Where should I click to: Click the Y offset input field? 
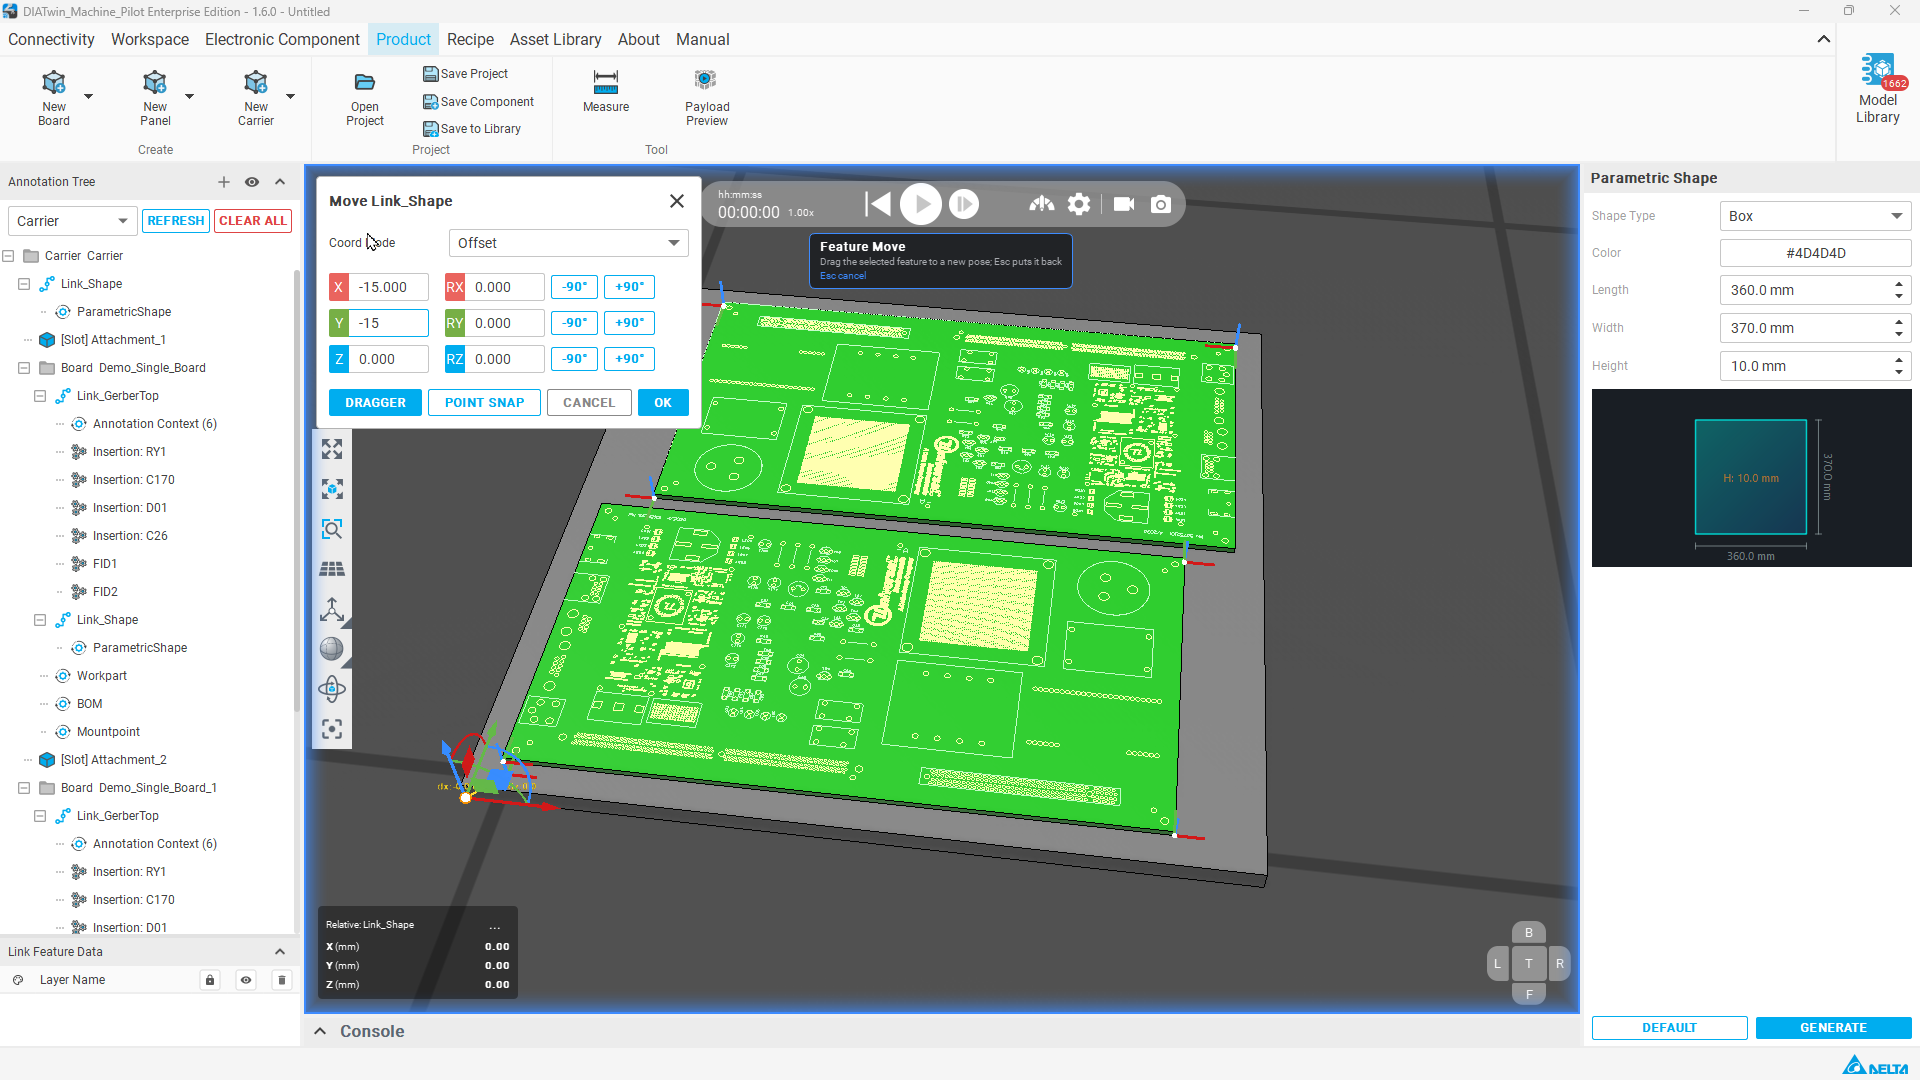[389, 323]
